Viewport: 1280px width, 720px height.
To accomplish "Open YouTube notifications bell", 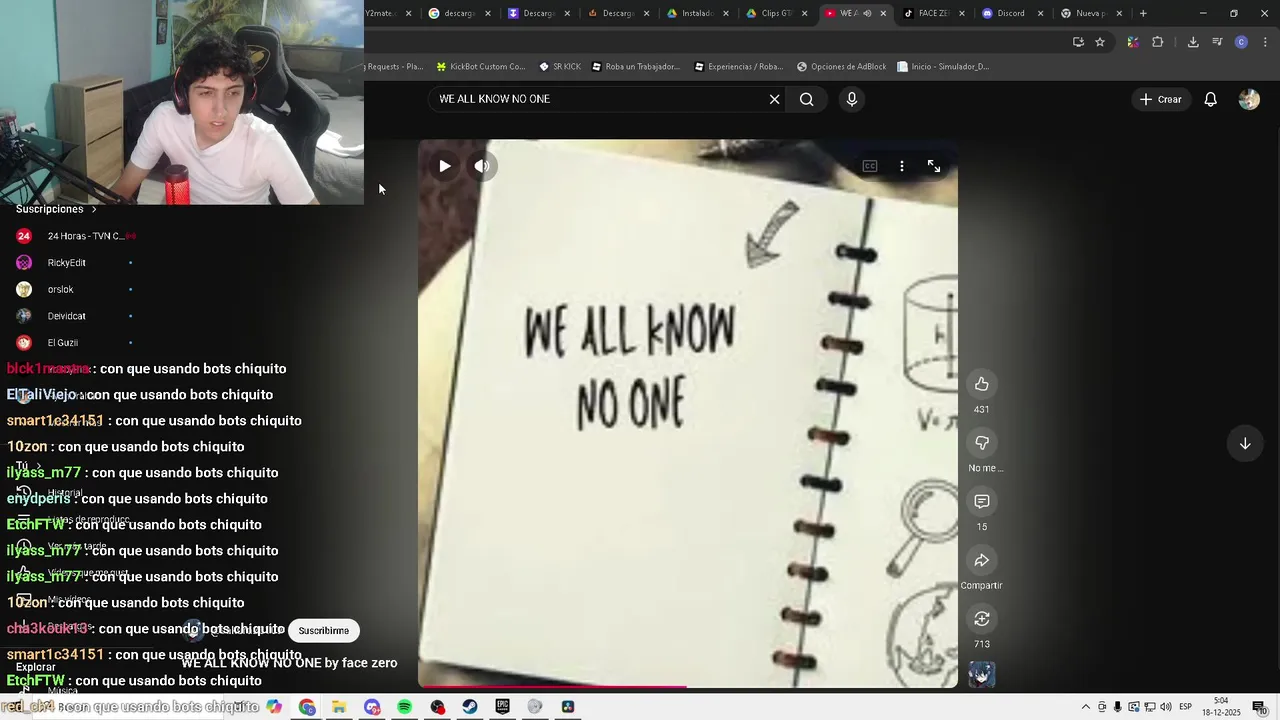I will tap(1211, 99).
